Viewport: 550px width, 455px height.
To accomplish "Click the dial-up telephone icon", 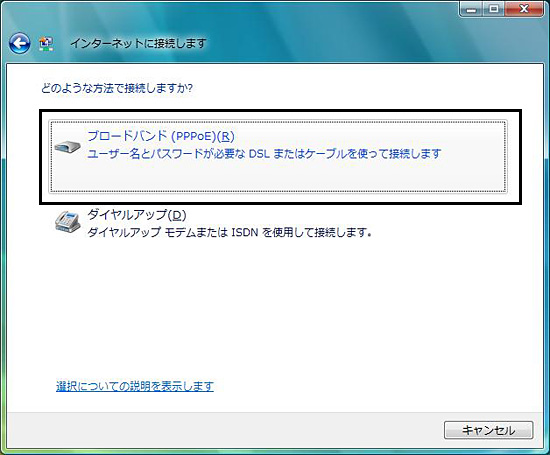I will (67, 221).
